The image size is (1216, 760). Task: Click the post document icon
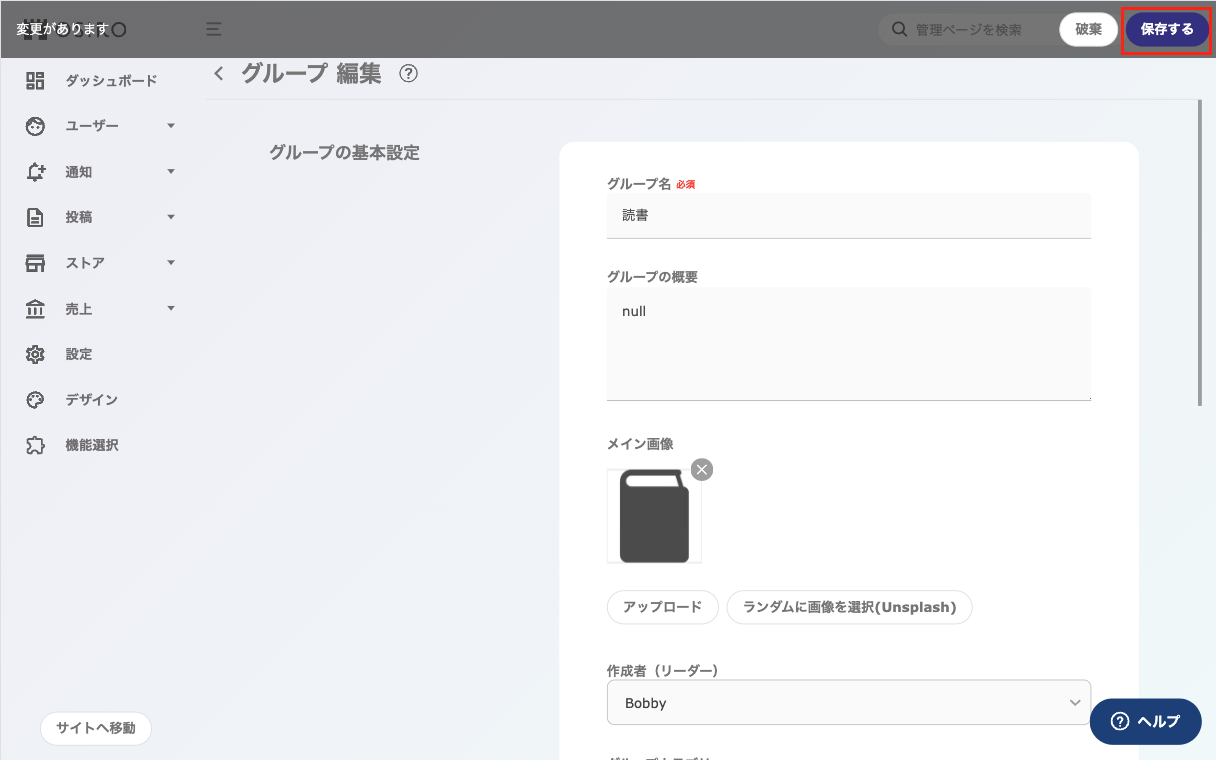[x=35, y=217]
